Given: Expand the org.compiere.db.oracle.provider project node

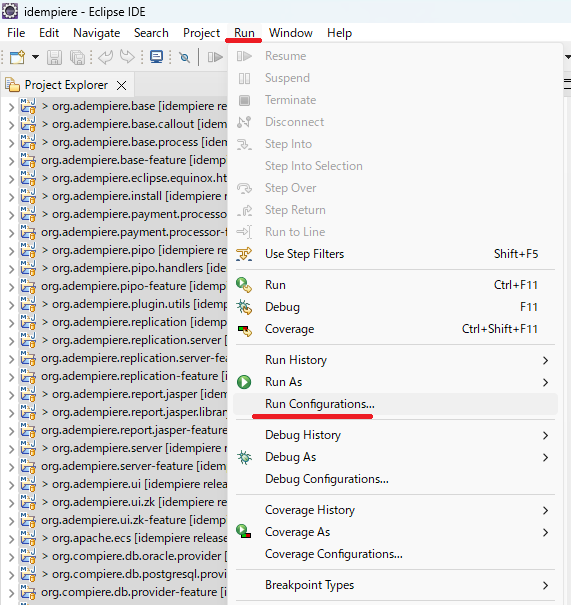Looking at the screenshot, I should (x=12, y=557).
